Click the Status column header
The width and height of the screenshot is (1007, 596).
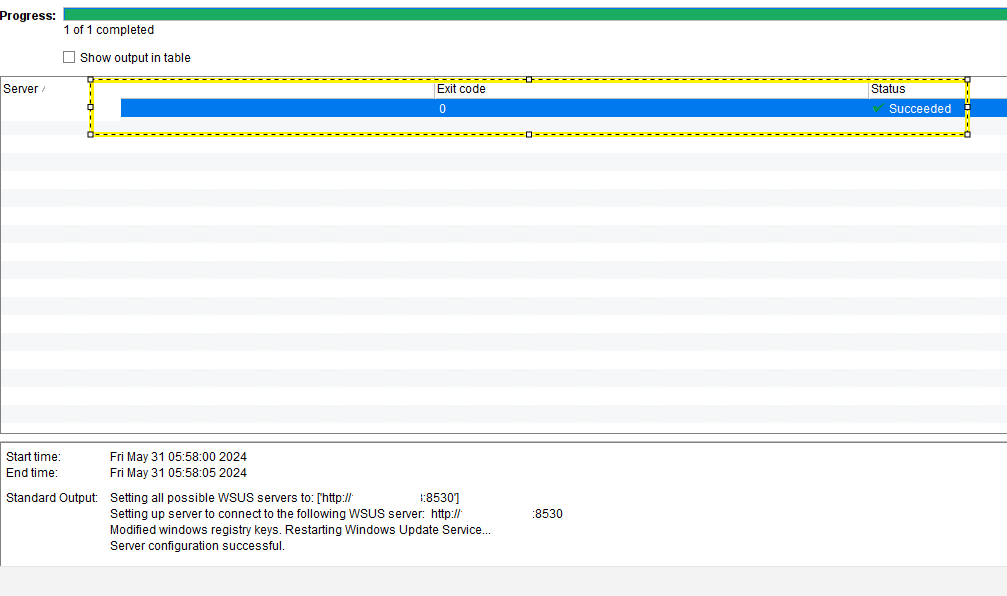(x=888, y=88)
